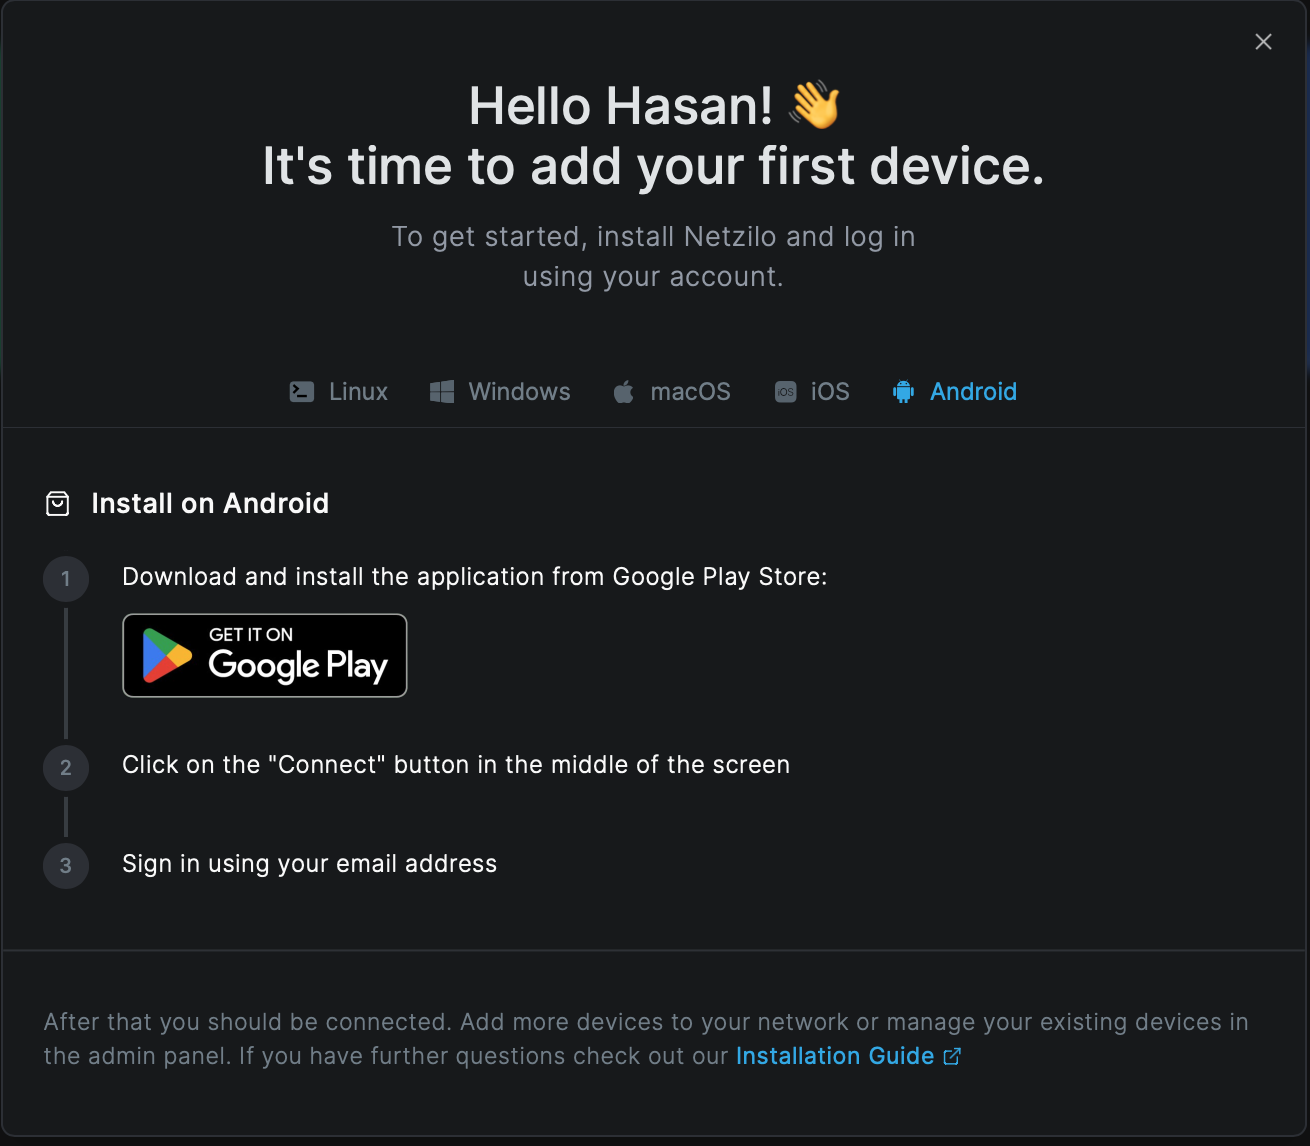Click the external link icon after Installation Guide
The image size is (1310, 1146).
[x=952, y=1056]
